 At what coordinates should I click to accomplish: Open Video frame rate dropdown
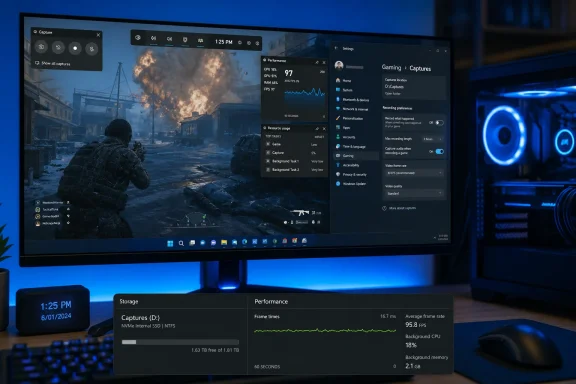click(x=414, y=173)
